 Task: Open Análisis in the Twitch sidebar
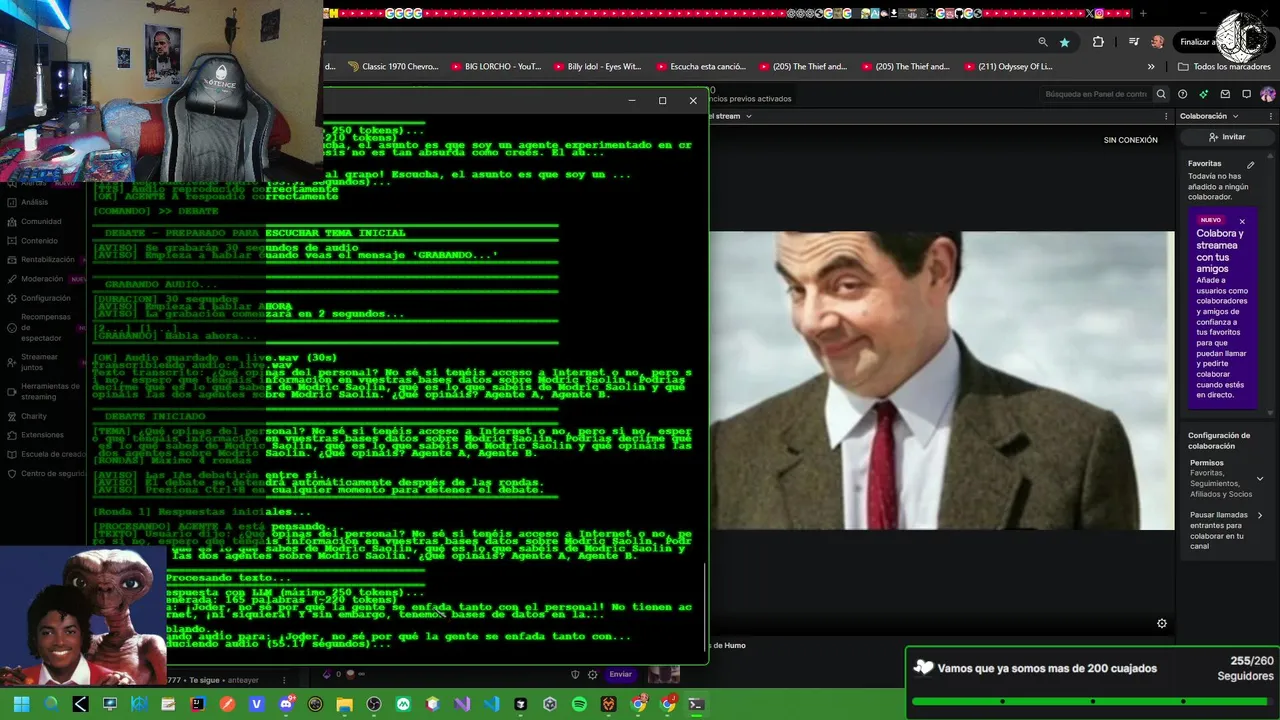pyautogui.click(x=34, y=202)
